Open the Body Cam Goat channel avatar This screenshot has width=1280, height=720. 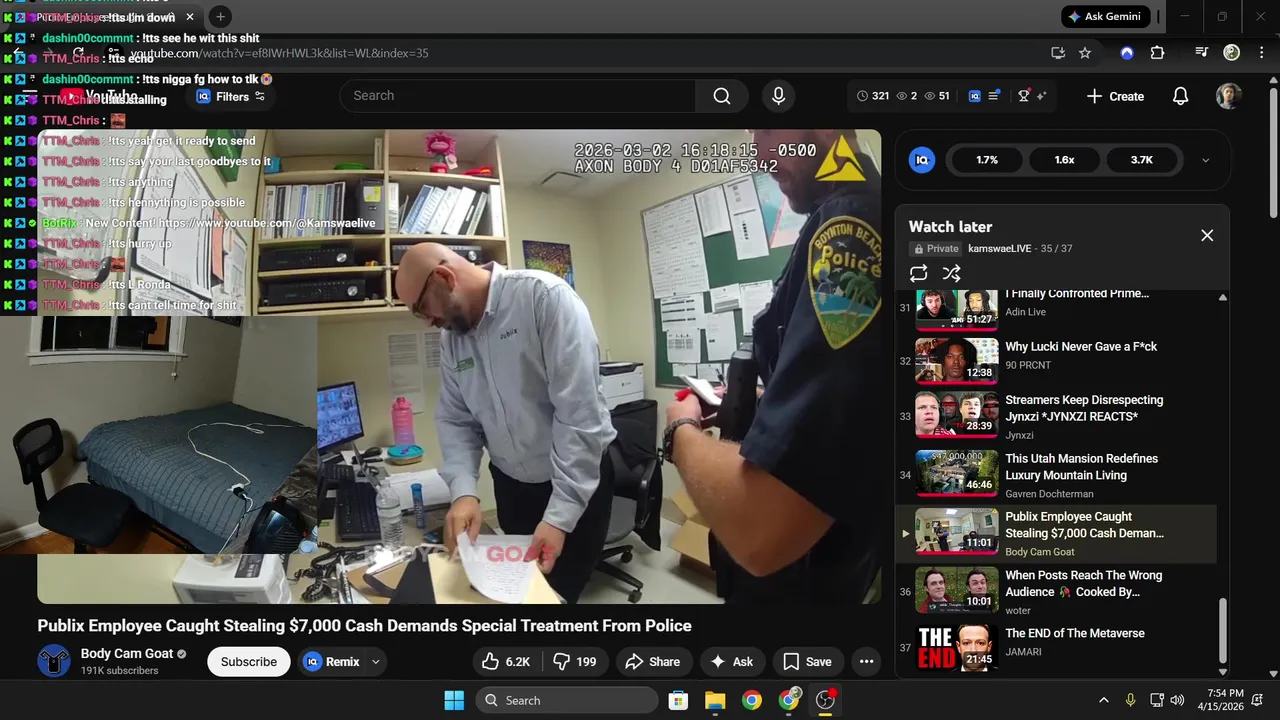coord(54,661)
